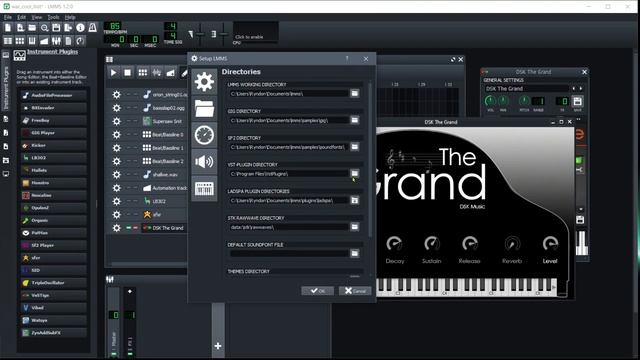The width and height of the screenshot is (640, 360).
Task: Add automation track in Song Editor toolbar
Action: pyautogui.click(x=171, y=73)
